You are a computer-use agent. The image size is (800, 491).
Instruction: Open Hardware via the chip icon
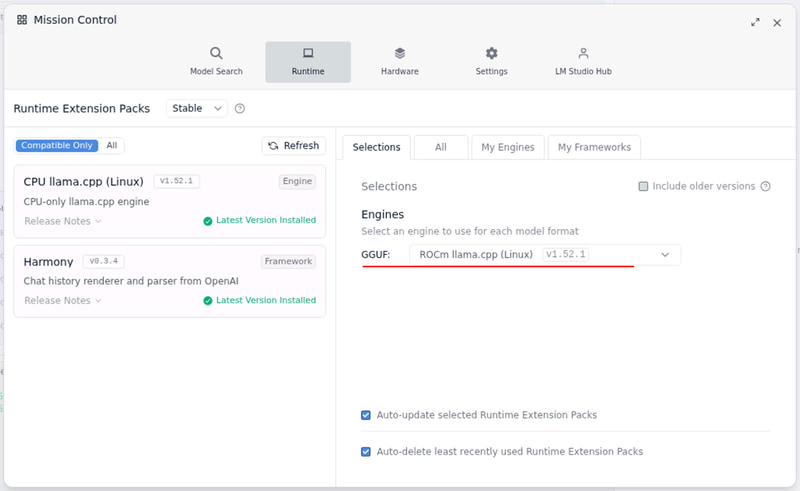[400, 54]
